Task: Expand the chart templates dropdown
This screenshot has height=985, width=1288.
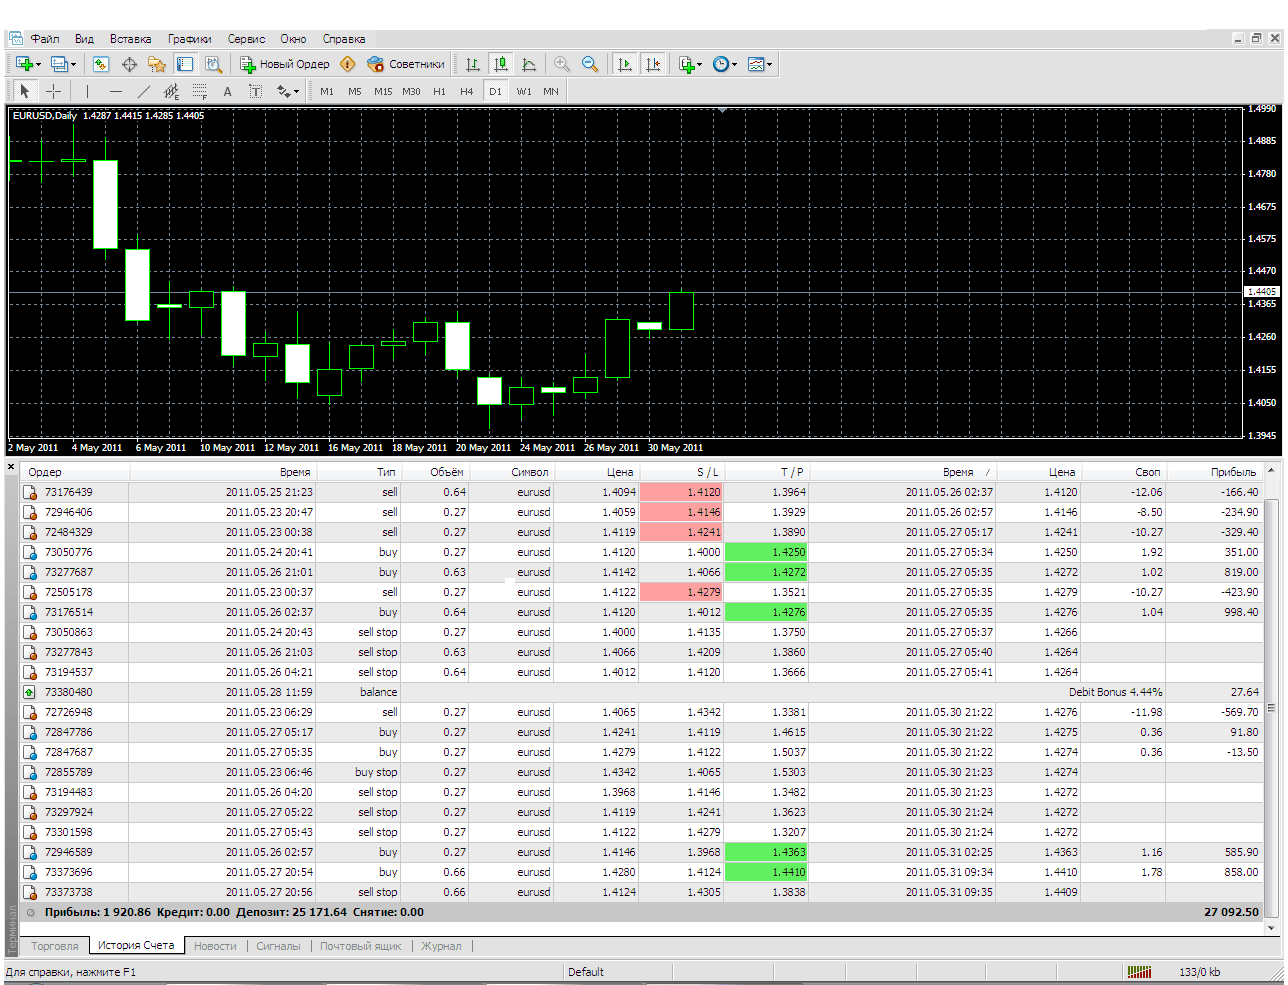Action: click(x=760, y=64)
